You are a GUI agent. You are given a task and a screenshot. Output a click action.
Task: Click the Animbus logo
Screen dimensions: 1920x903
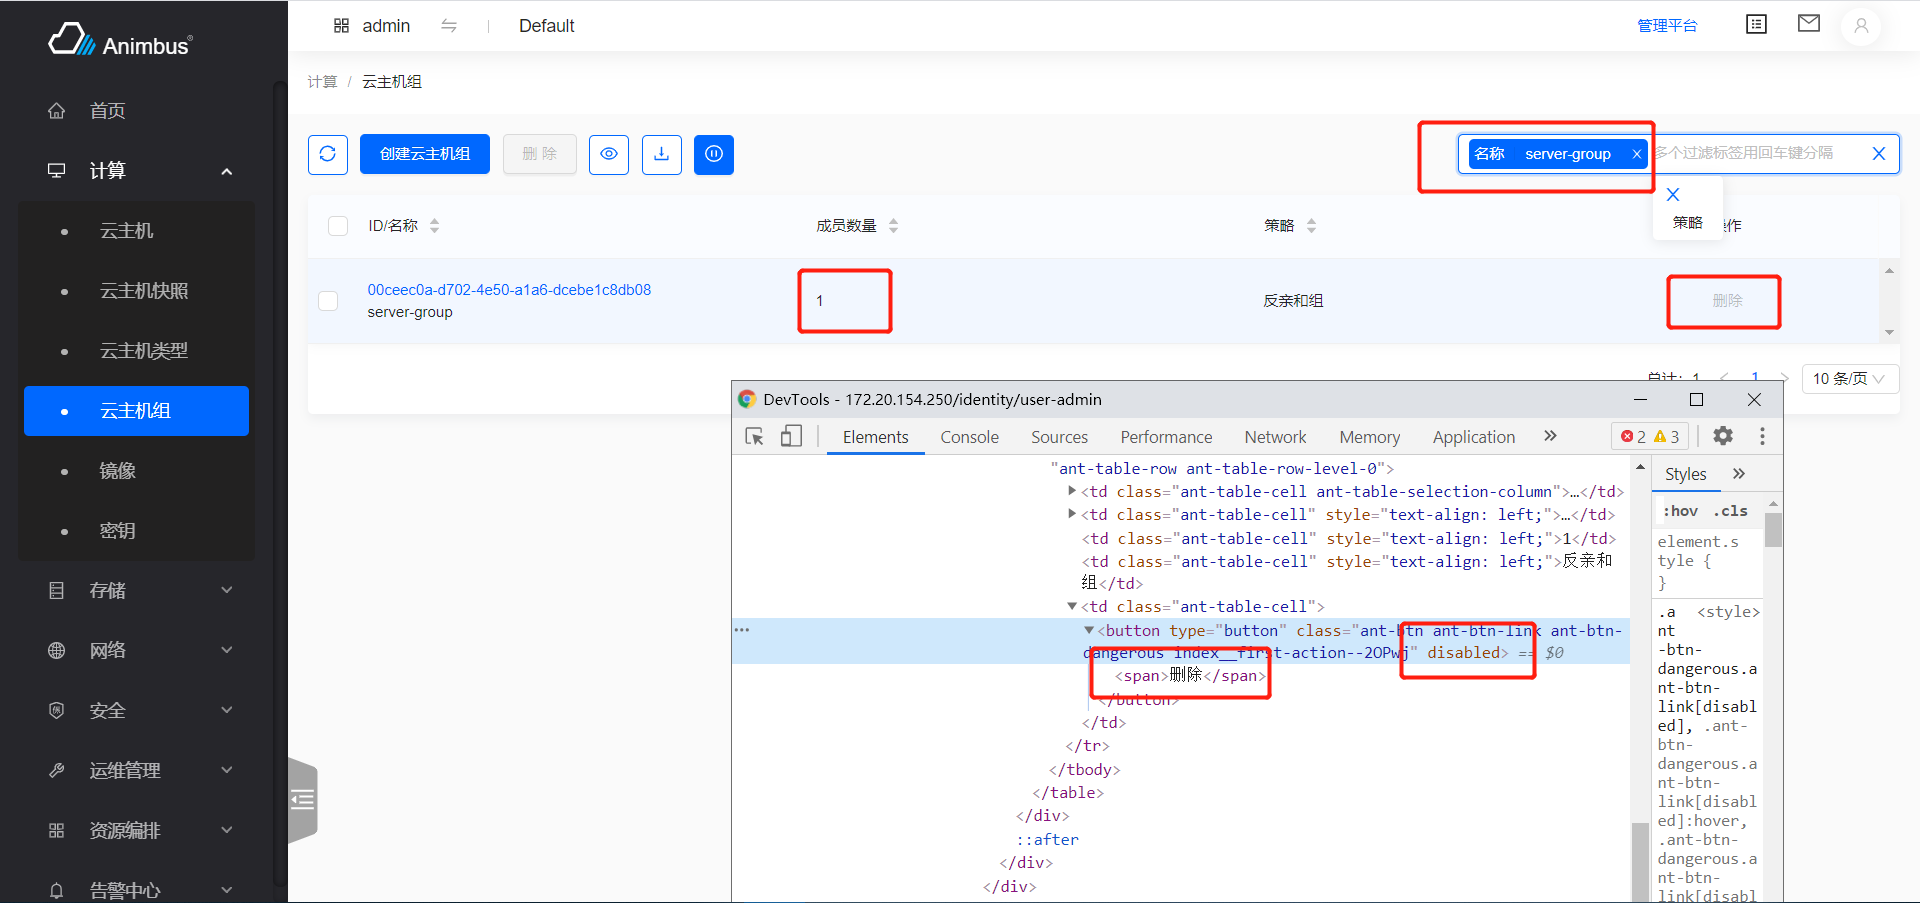point(121,41)
